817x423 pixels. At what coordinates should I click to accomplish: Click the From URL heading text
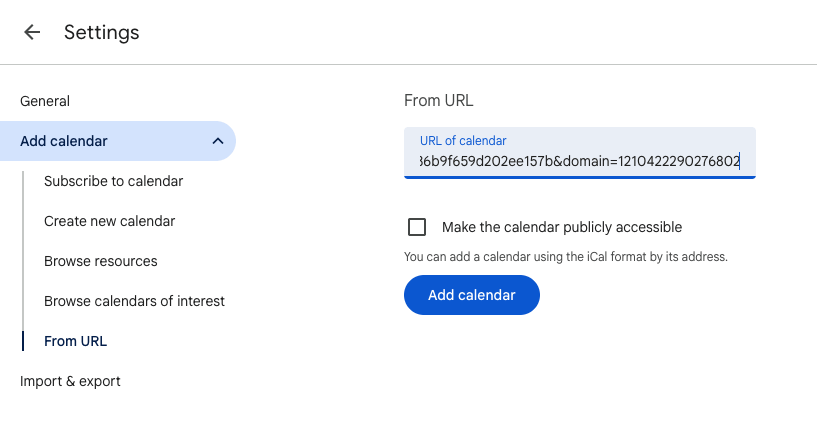(x=438, y=101)
